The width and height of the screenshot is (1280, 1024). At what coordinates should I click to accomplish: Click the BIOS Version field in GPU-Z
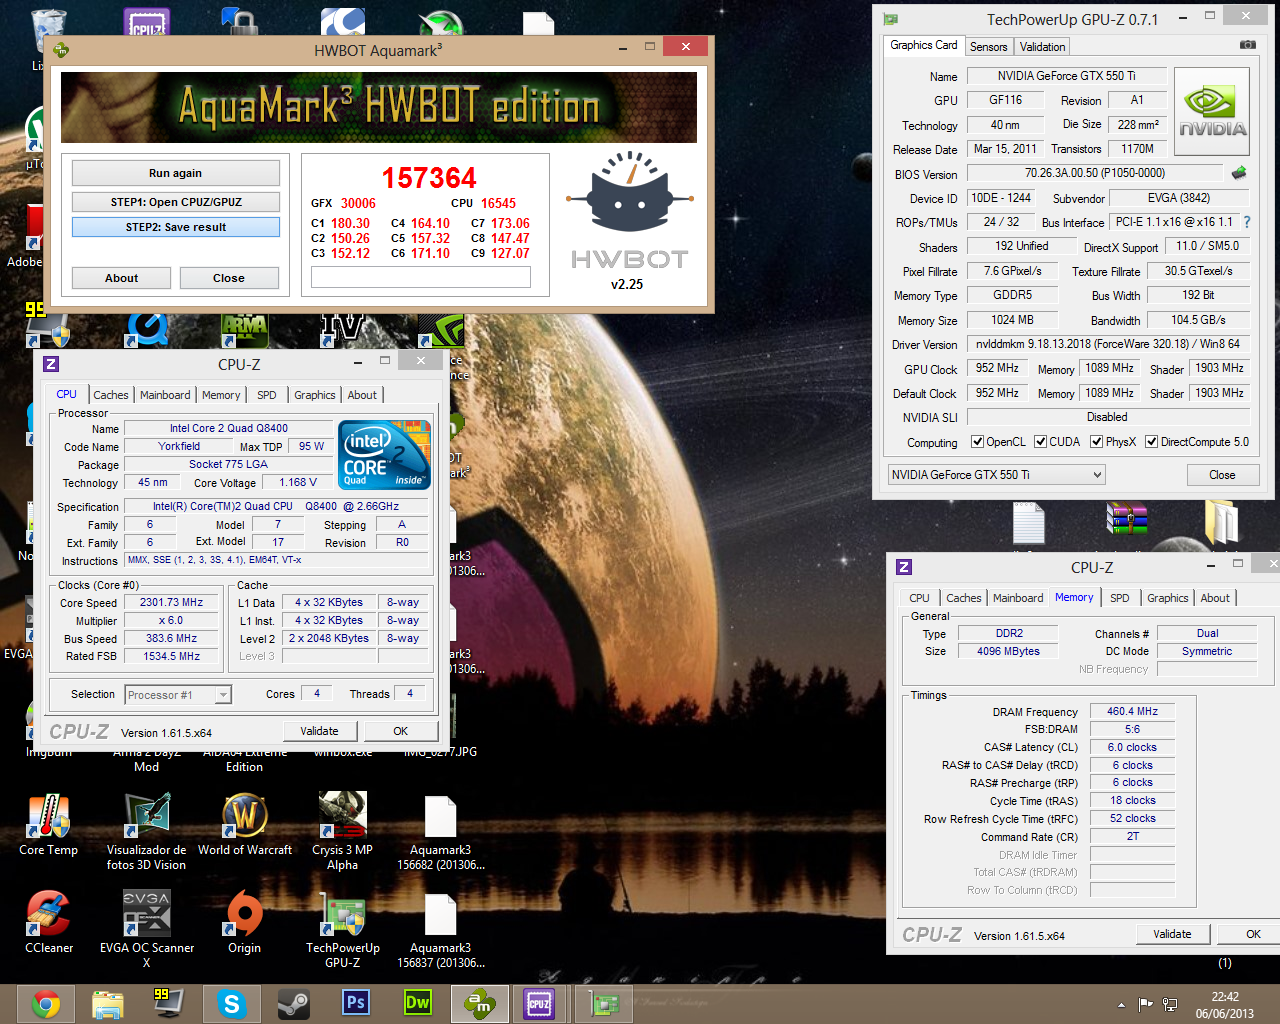1095,173
